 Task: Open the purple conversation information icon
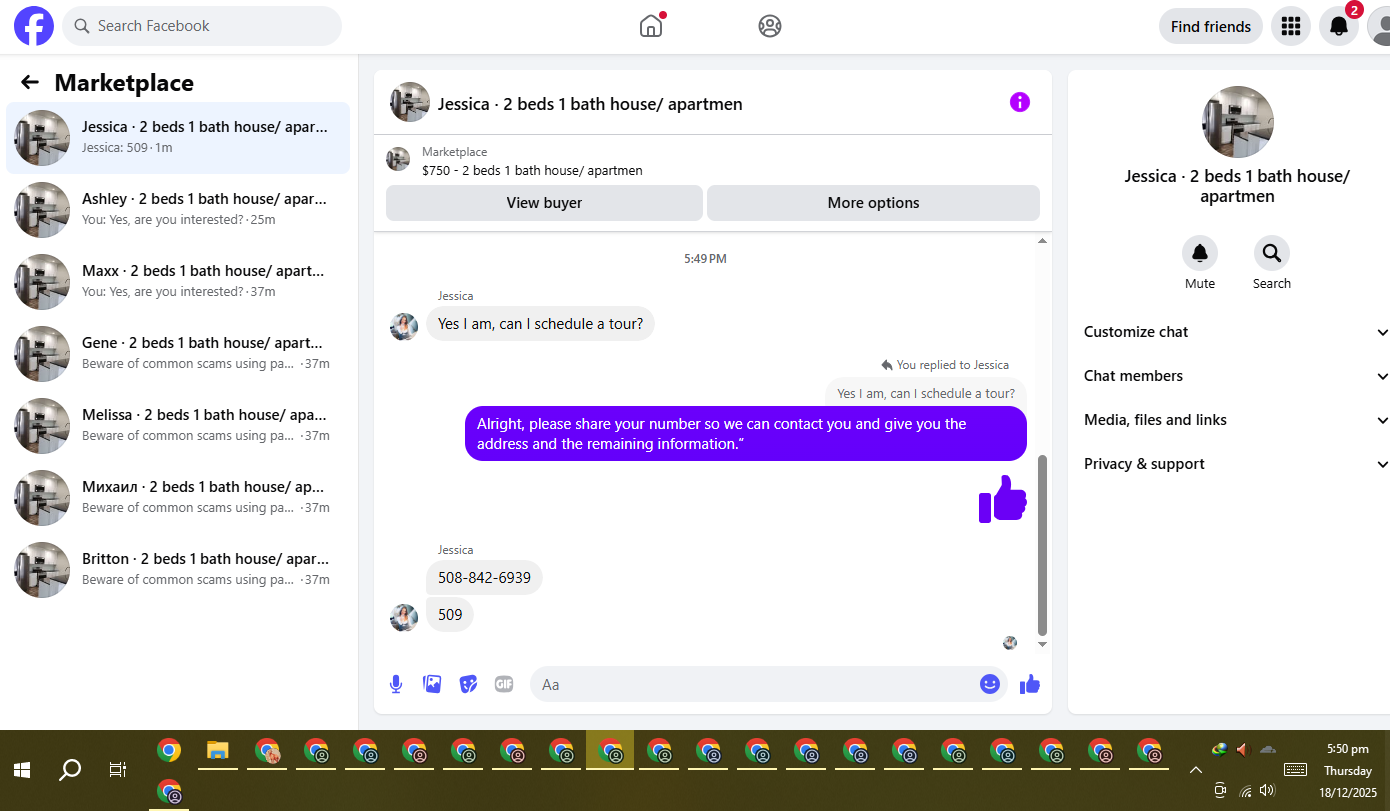tap(1020, 102)
